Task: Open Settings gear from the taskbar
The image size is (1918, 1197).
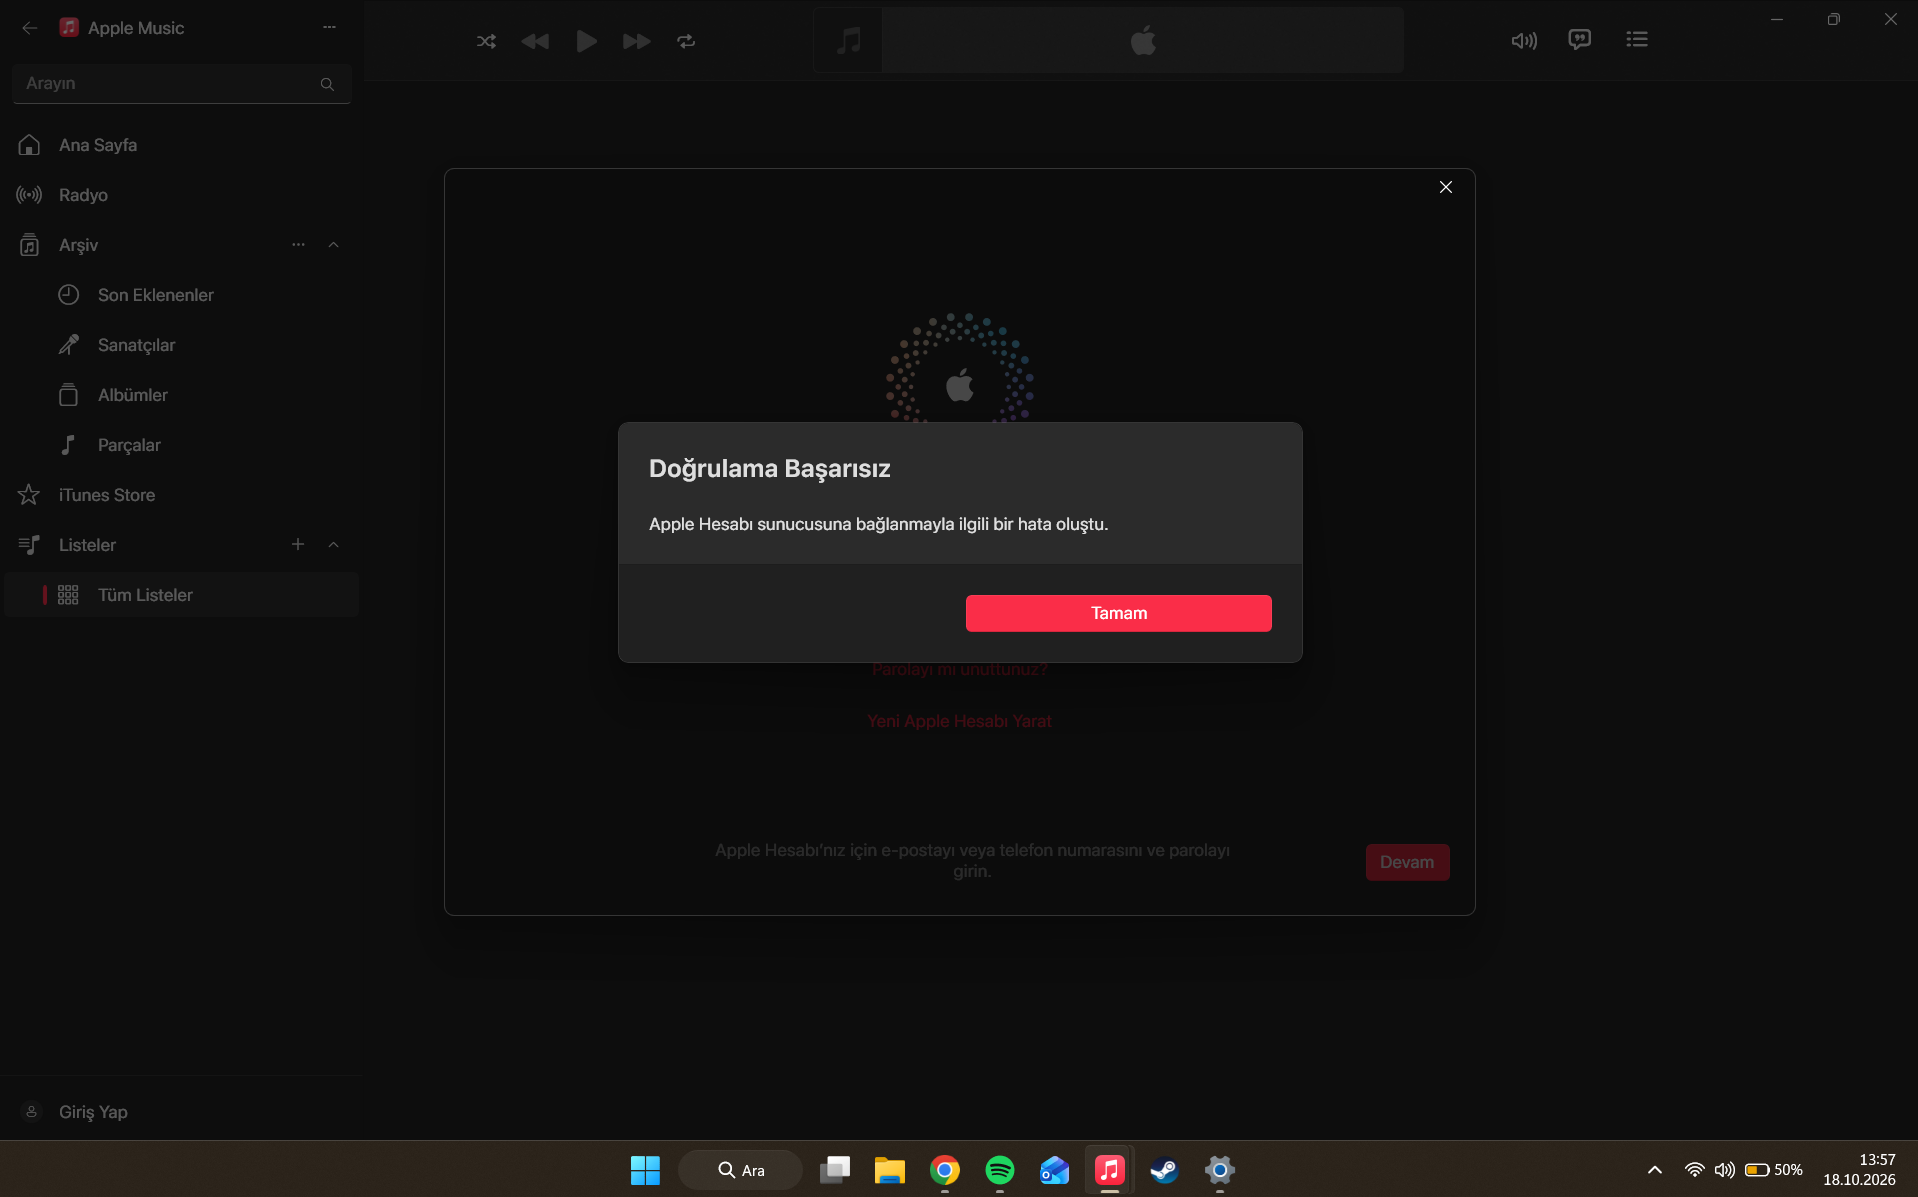Action: tap(1219, 1169)
